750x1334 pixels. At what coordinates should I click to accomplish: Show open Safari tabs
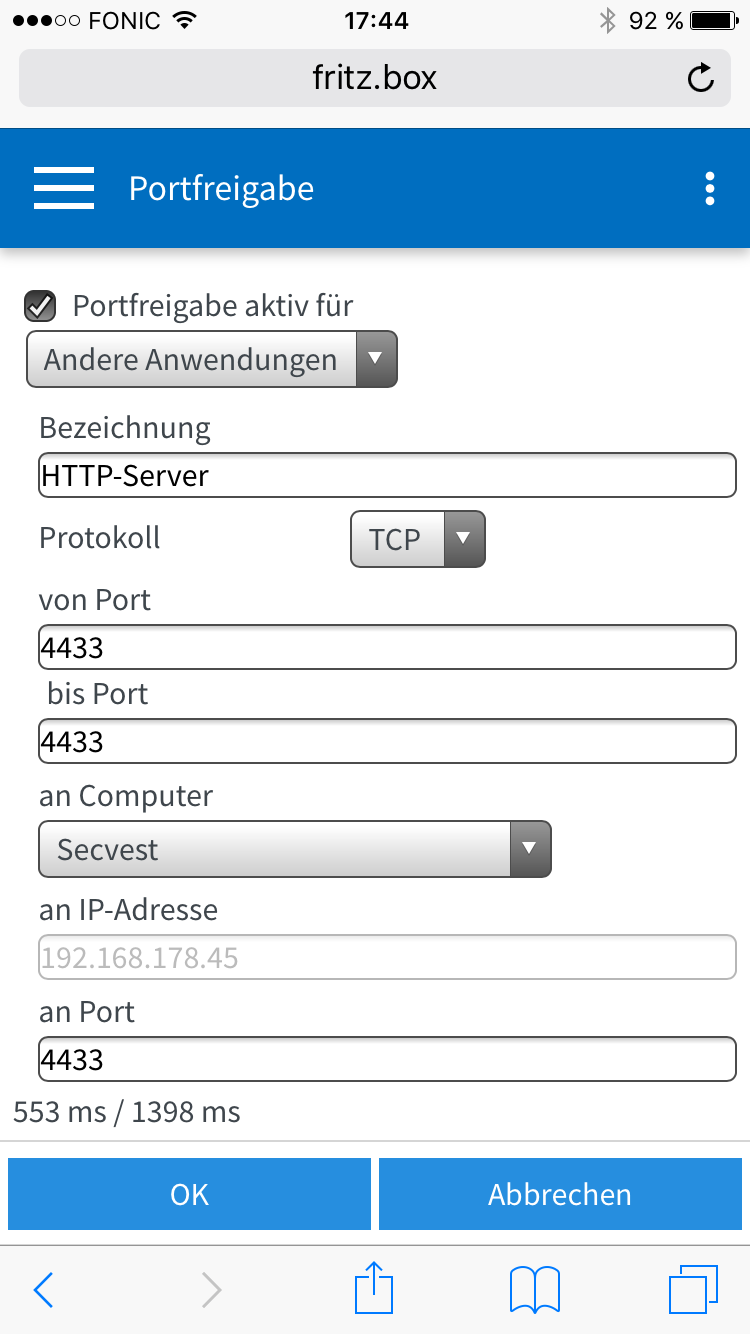(x=692, y=1290)
